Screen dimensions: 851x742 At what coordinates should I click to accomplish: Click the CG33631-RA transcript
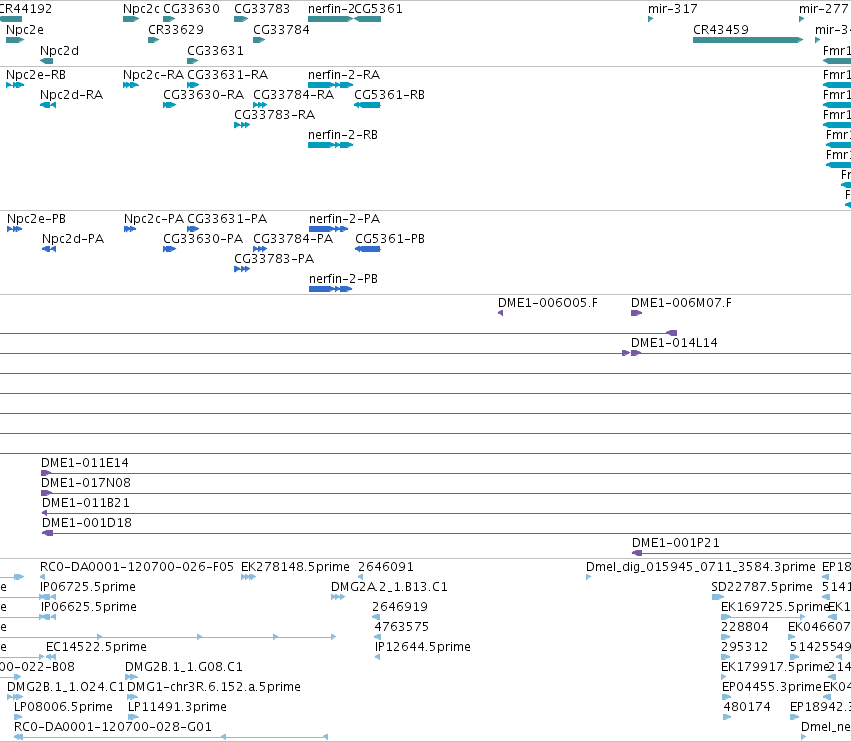pyautogui.click(x=193, y=85)
